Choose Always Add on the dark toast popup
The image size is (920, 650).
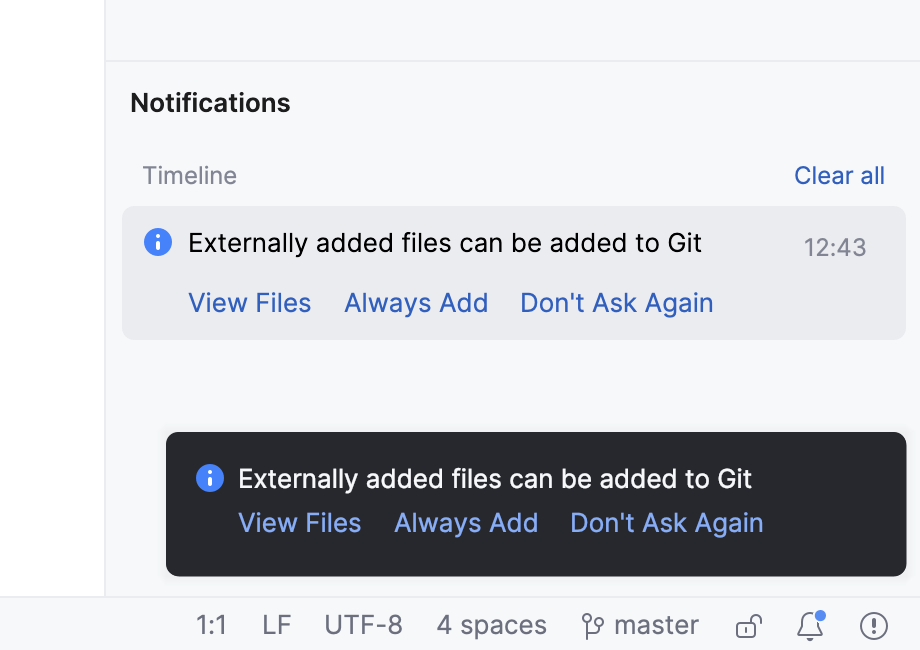[x=466, y=523]
